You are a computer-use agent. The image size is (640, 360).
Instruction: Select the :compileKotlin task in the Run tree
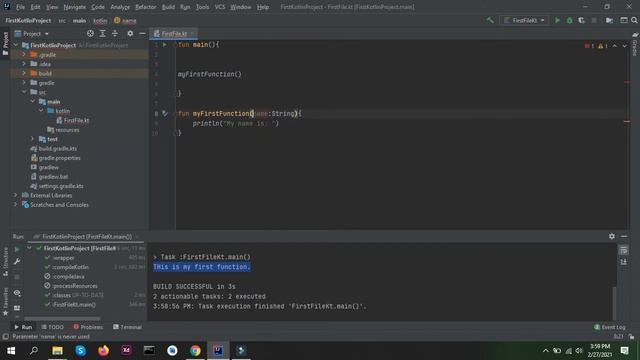pyautogui.click(x=70, y=267)
